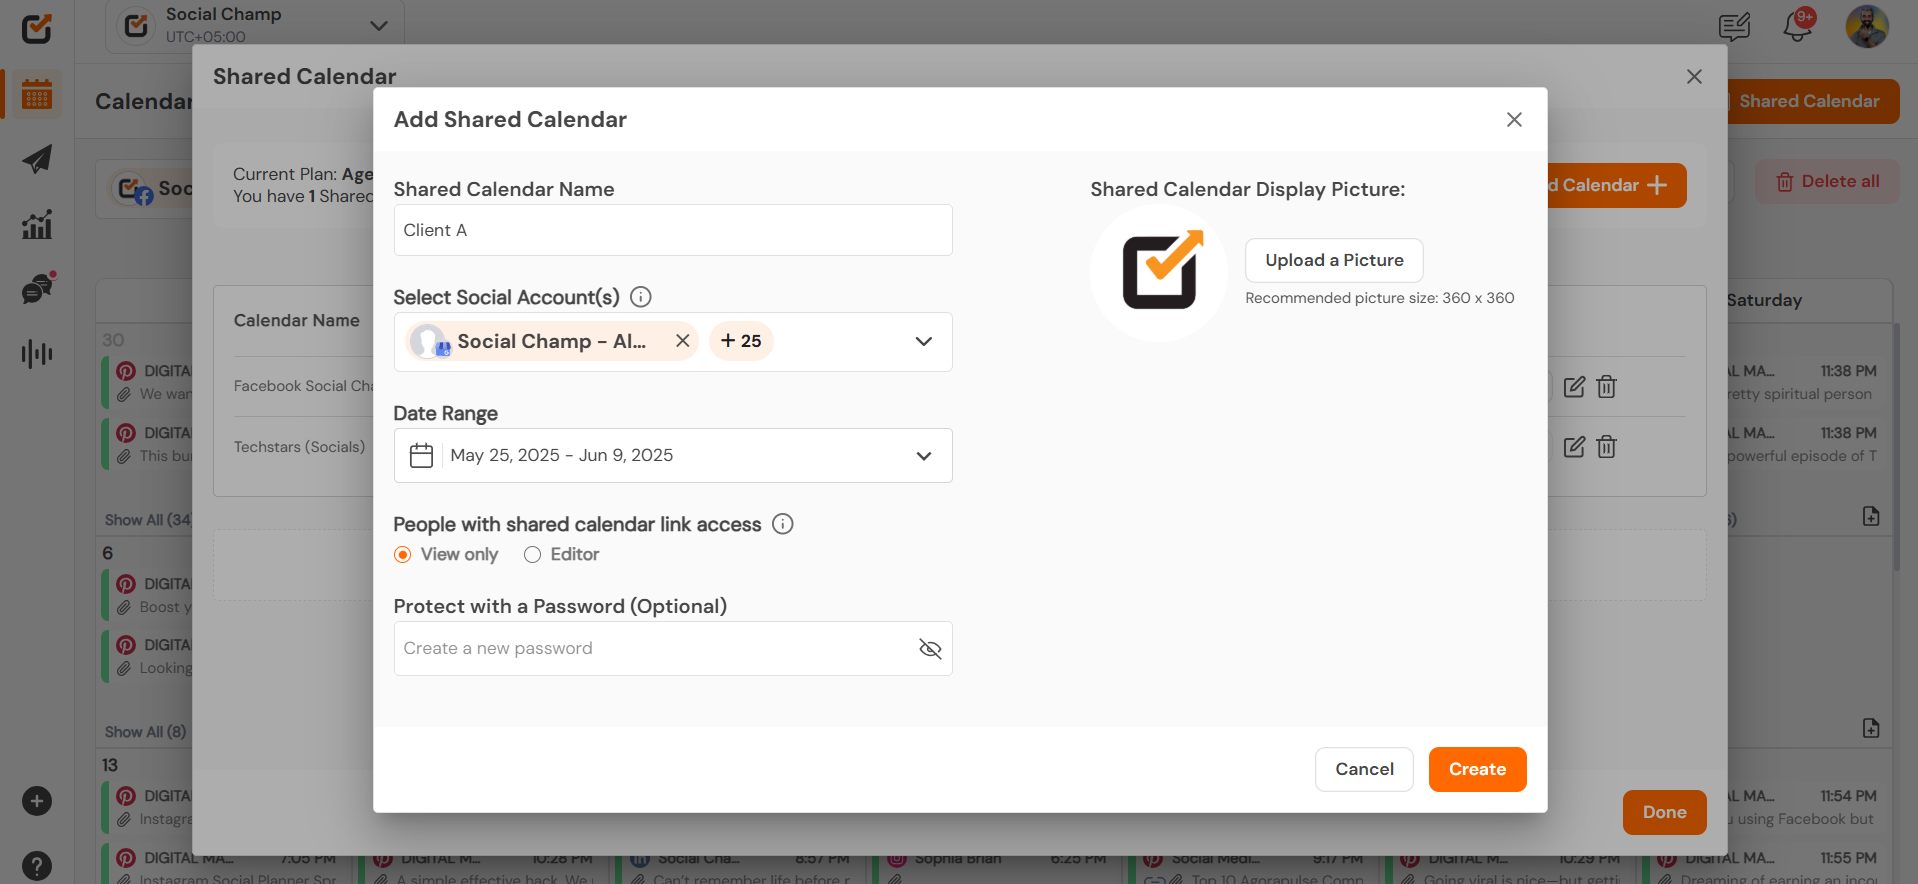The image size is (1918, 884).
Task: Click the Create button
Action: point(1477,769)
